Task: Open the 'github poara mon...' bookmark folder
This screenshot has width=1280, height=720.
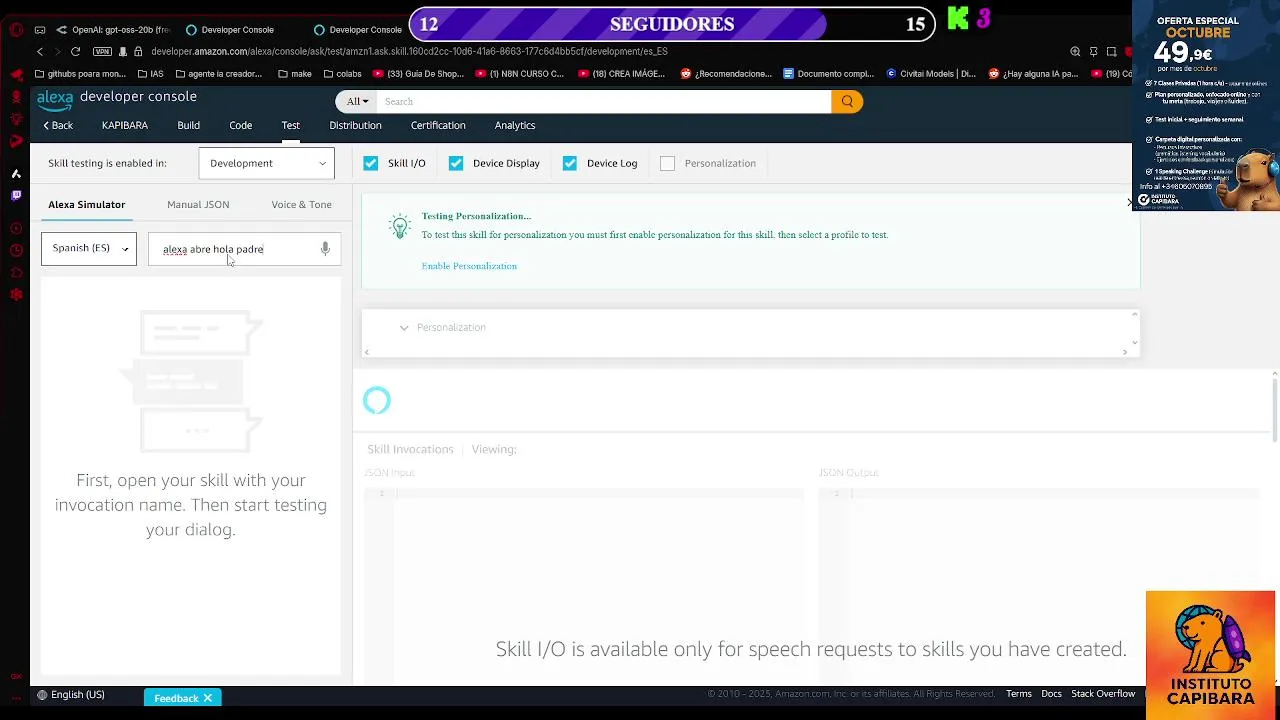Action: coord(80,73)
